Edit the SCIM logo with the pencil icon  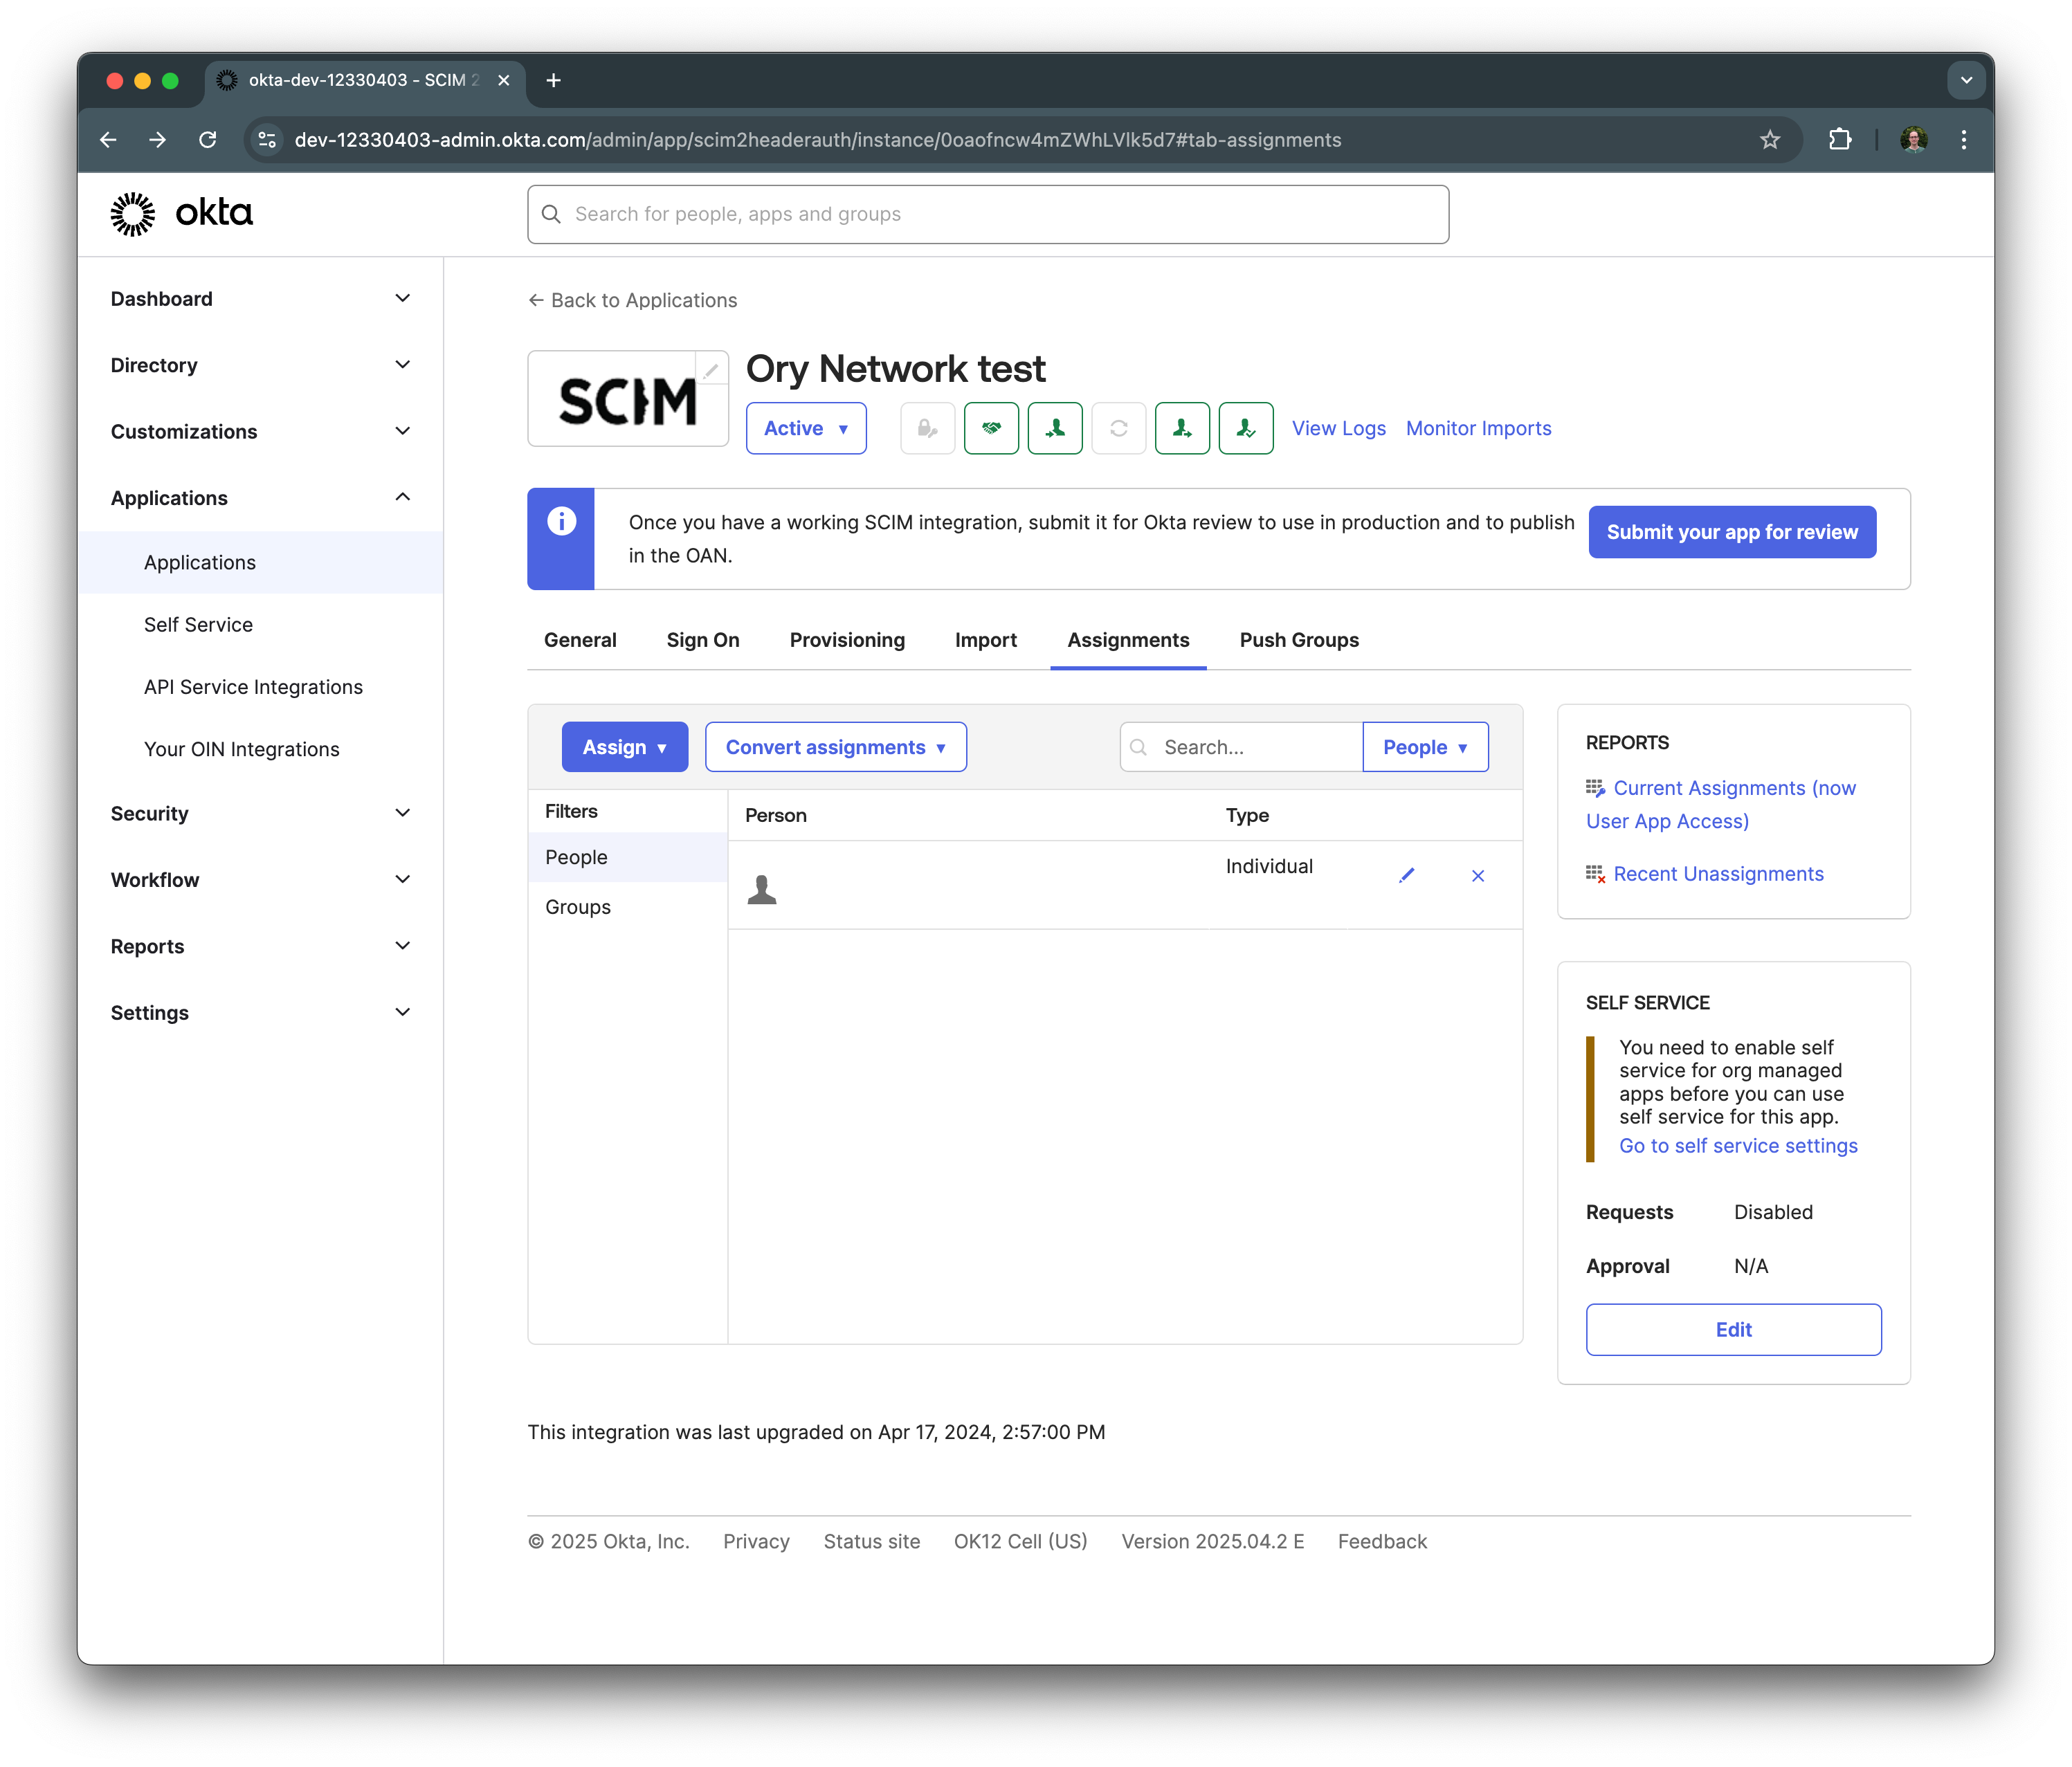[x=710, y=371]
